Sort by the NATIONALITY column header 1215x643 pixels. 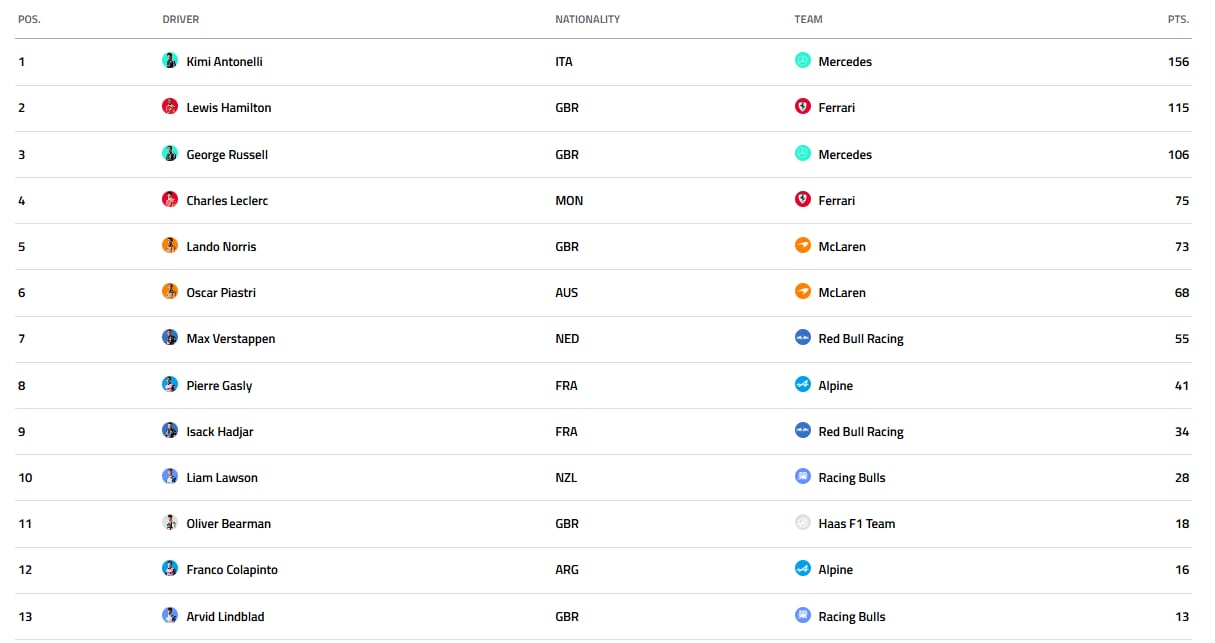(588, 19)
